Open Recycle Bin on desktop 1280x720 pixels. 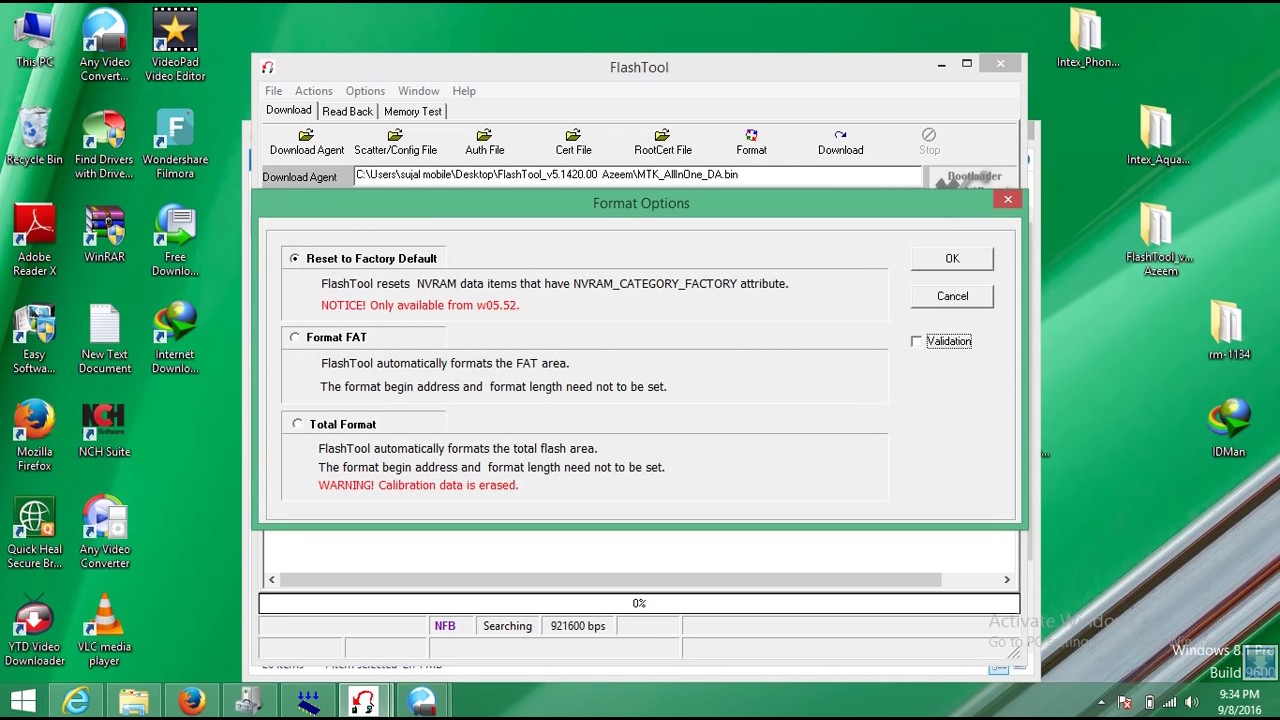[34, 137]
